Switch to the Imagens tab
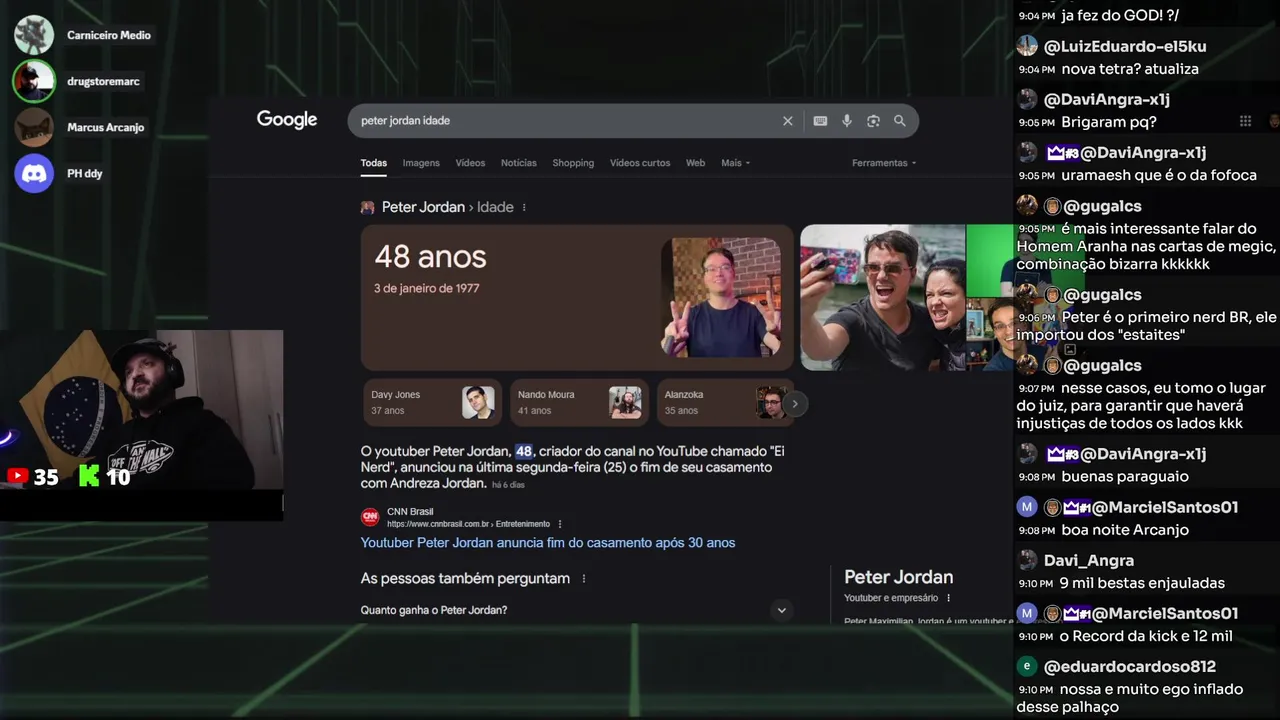The image size is (1280, 720). pos(421,163)
